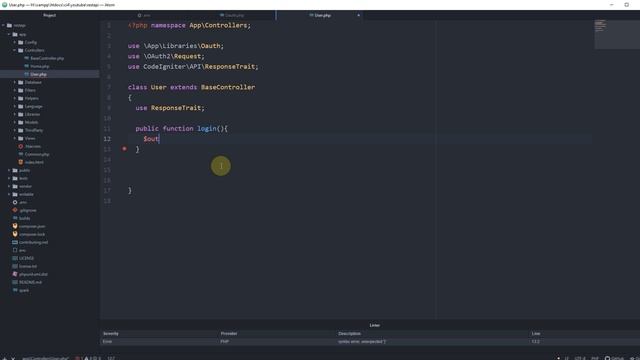
Task: Expand the Config folder chevron
Action: coord(15,42)
